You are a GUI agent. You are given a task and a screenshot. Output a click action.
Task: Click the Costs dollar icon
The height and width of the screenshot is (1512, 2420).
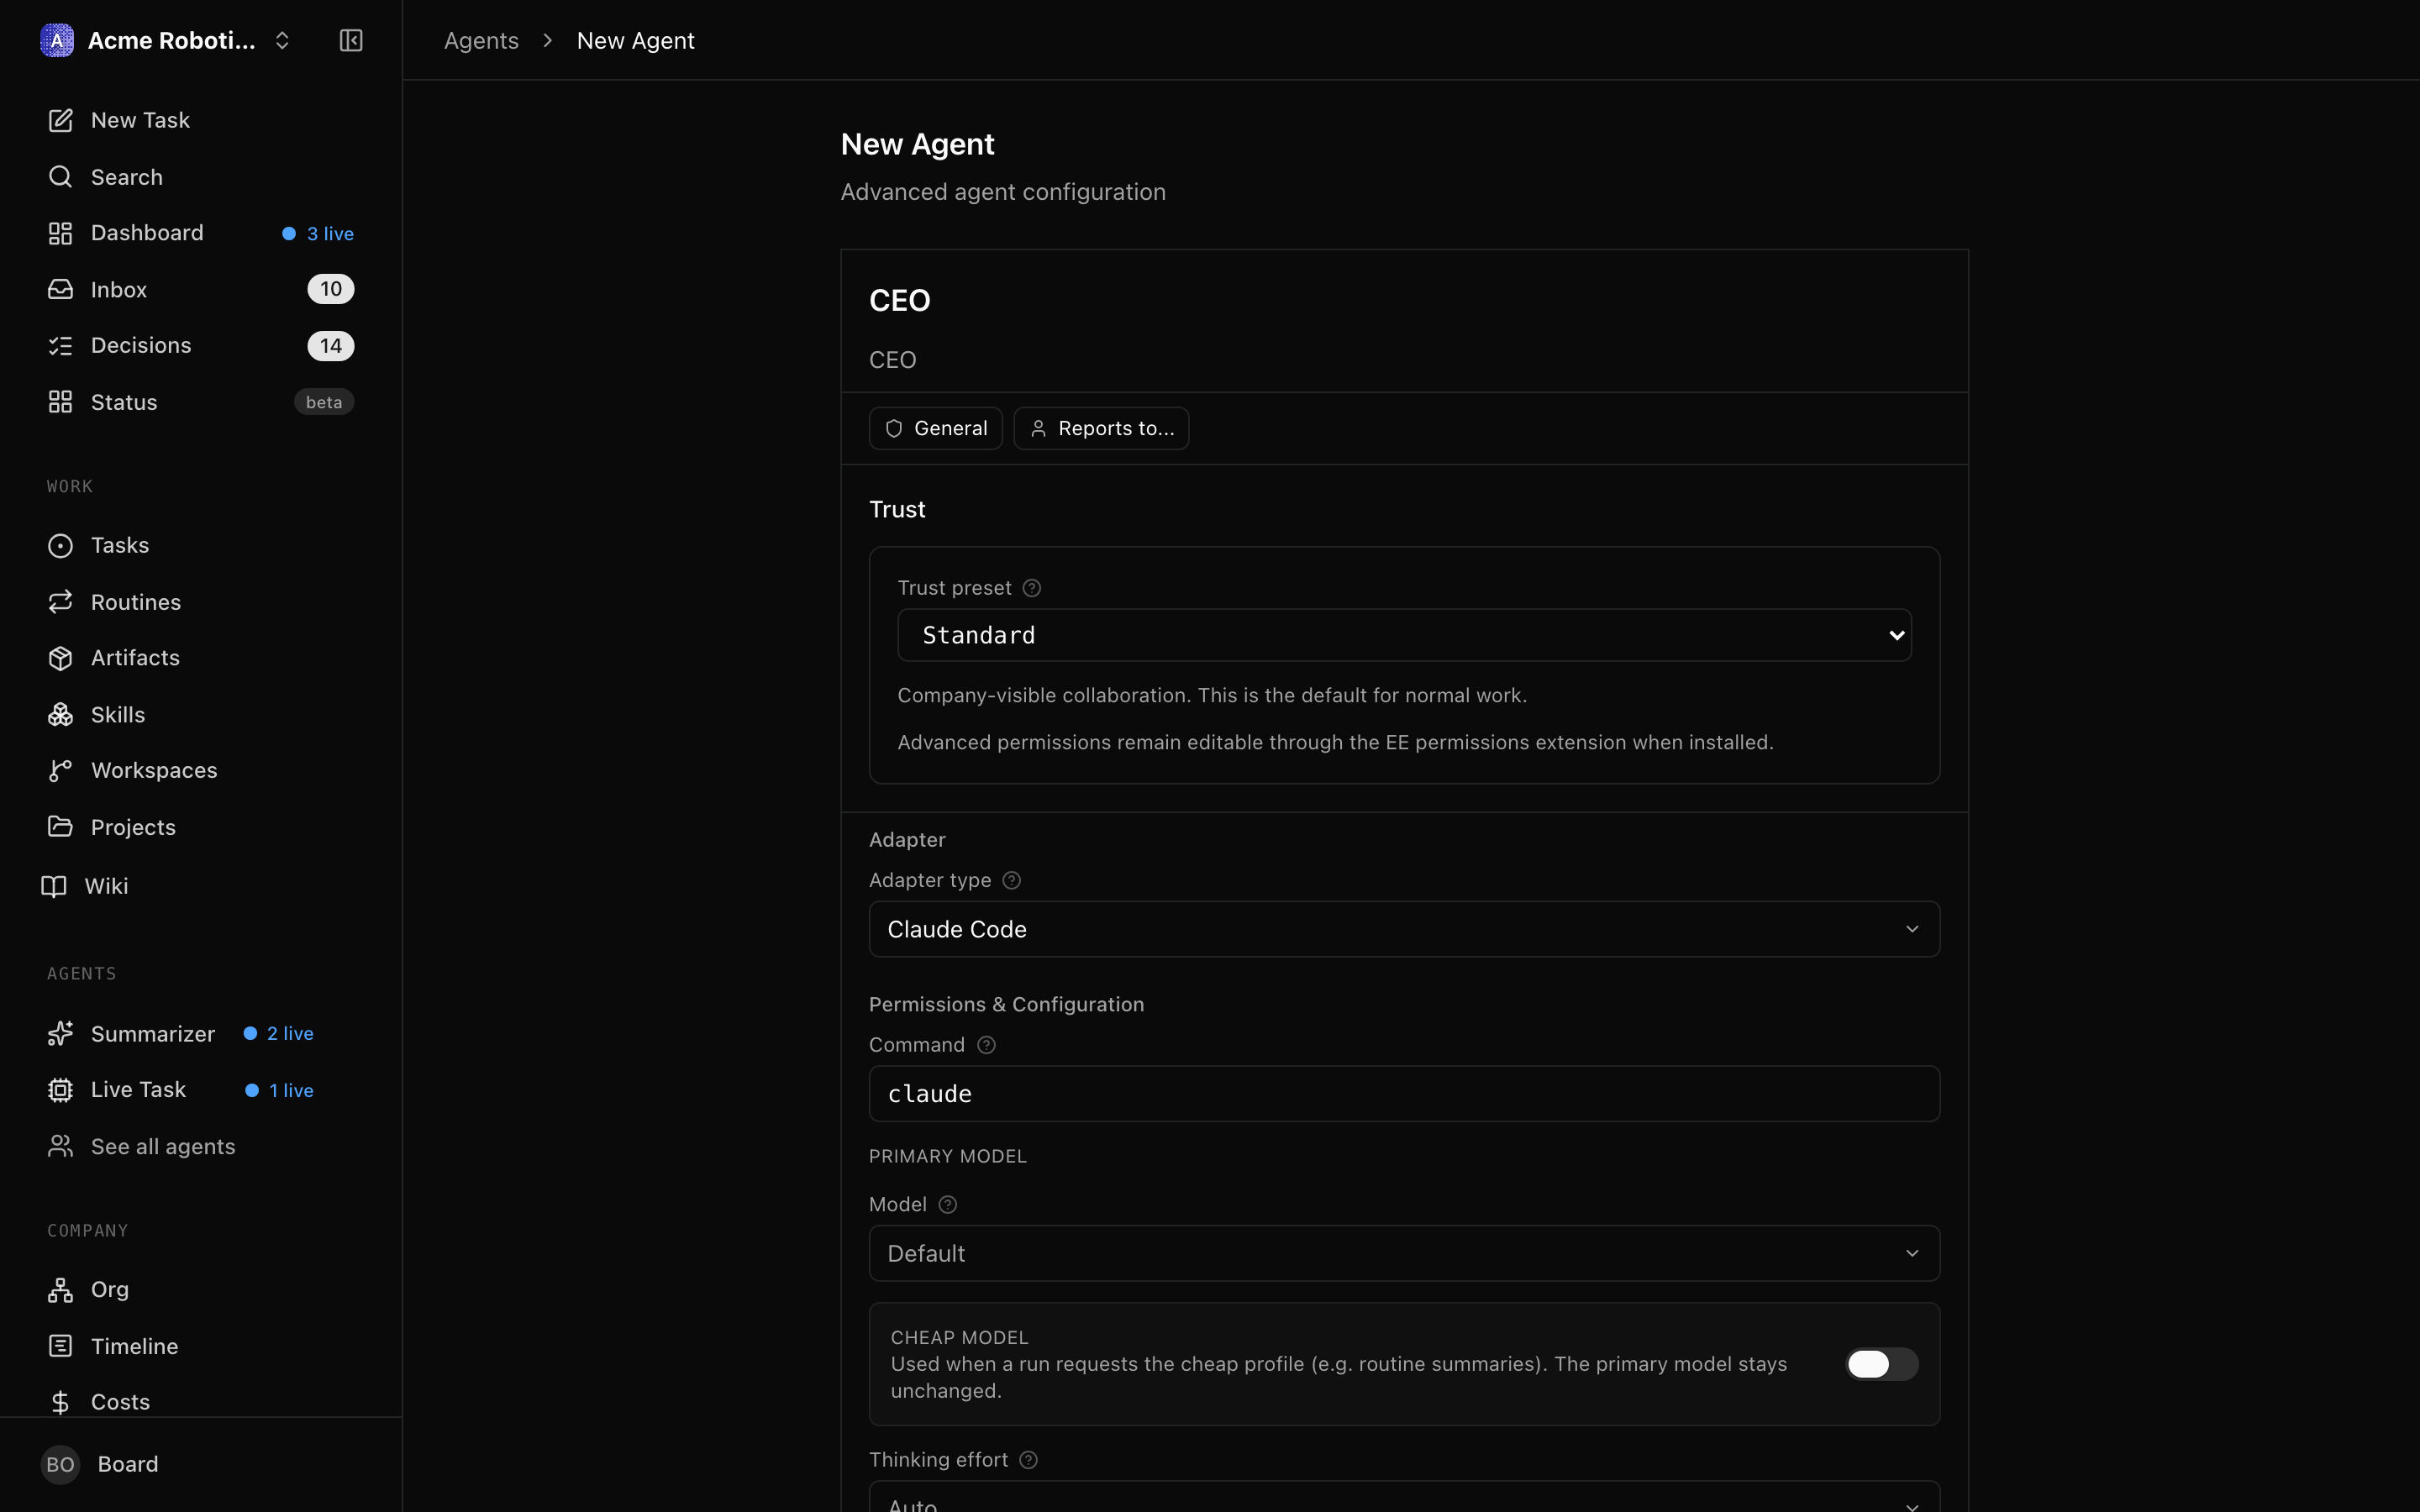(60, 1402)
